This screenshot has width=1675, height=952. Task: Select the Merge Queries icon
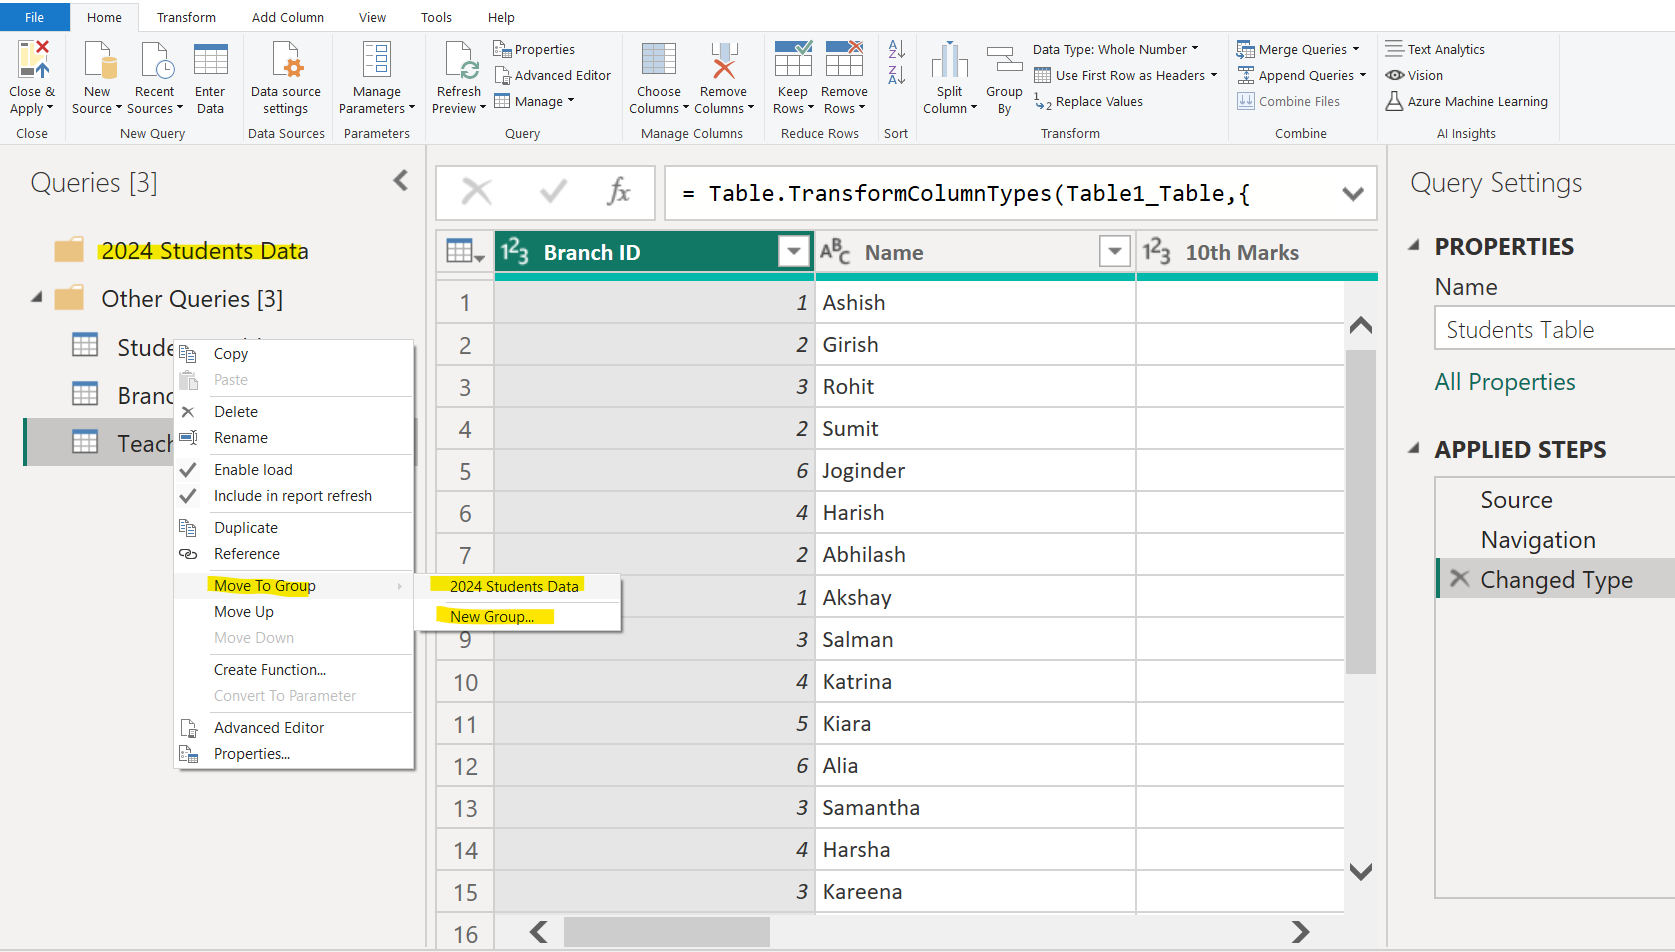[x=1298, y=48]
